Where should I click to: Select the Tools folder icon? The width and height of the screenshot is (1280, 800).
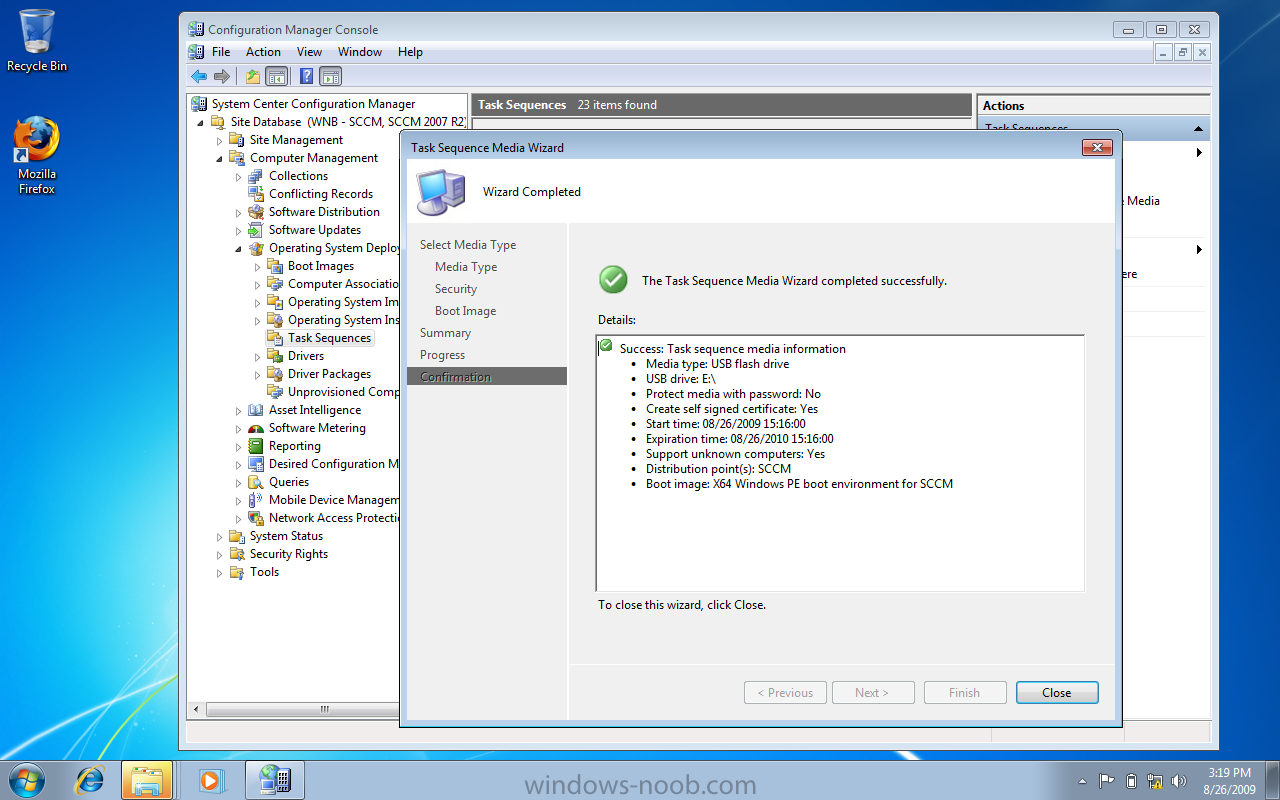point(237,572)
